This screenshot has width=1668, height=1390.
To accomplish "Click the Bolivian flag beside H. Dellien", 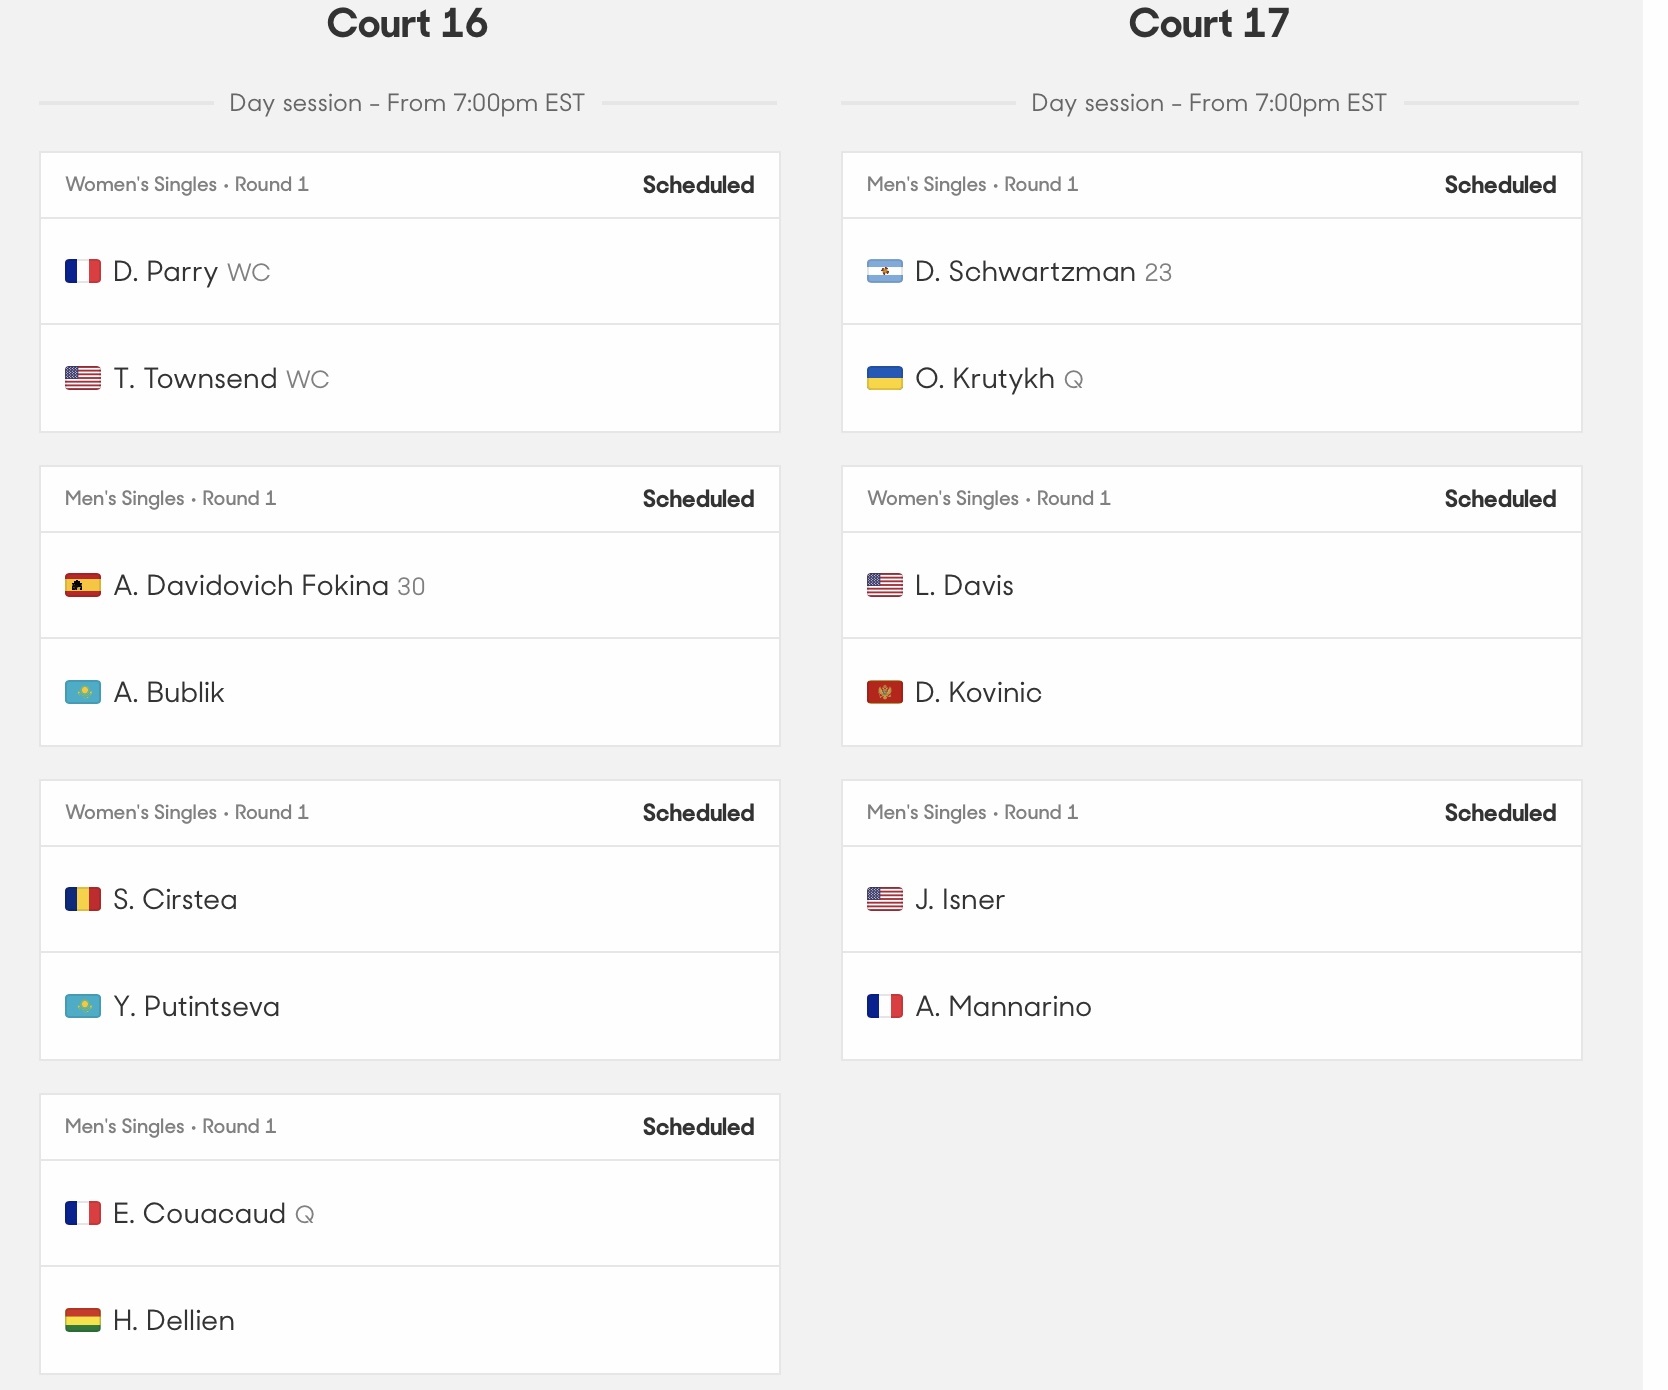I will point(83,1320).
